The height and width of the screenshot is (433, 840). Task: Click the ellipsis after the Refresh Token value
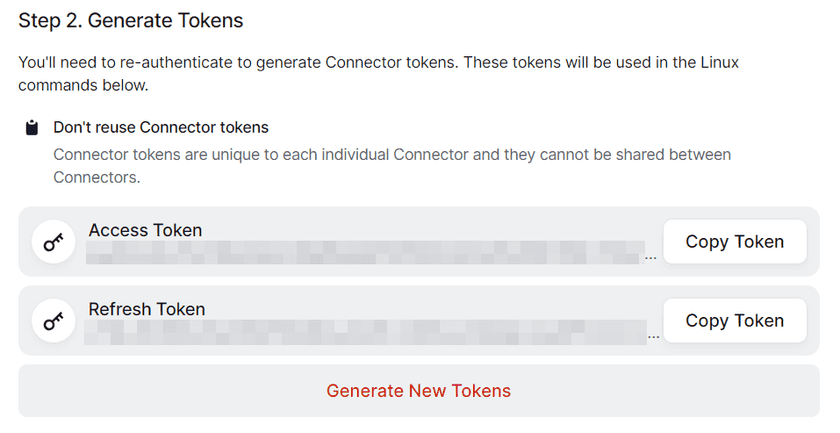pyautogui.click(x=651, y=336)
